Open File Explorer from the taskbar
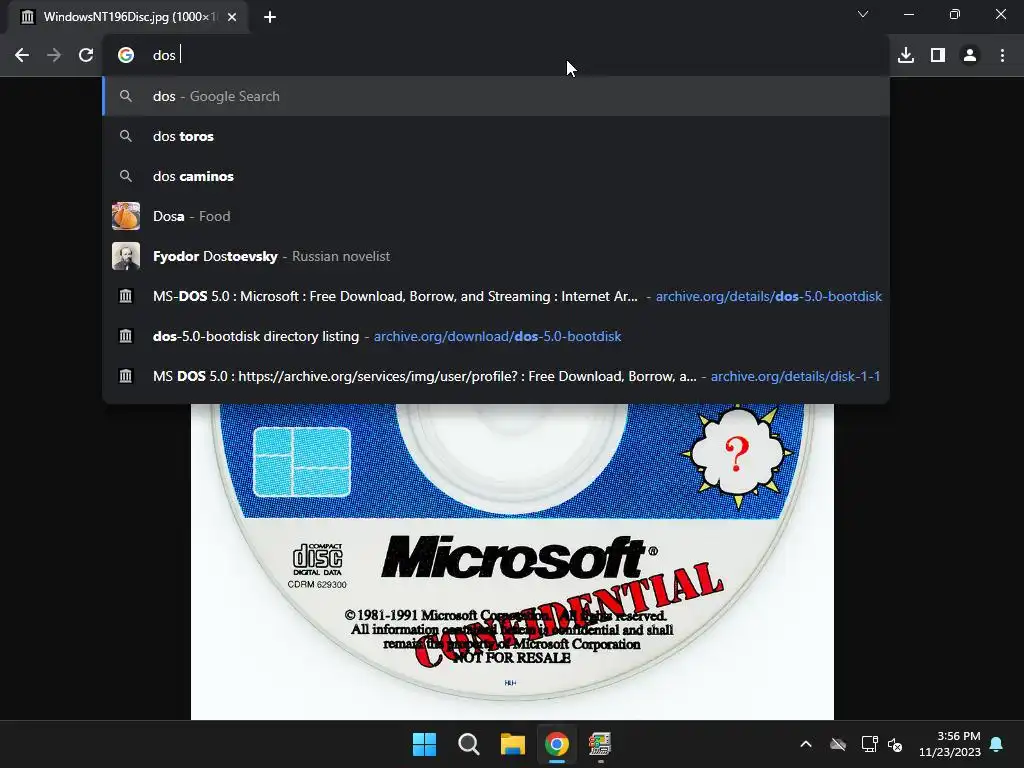This screenshot has width=1024, height=768. [x=513, y=744]
